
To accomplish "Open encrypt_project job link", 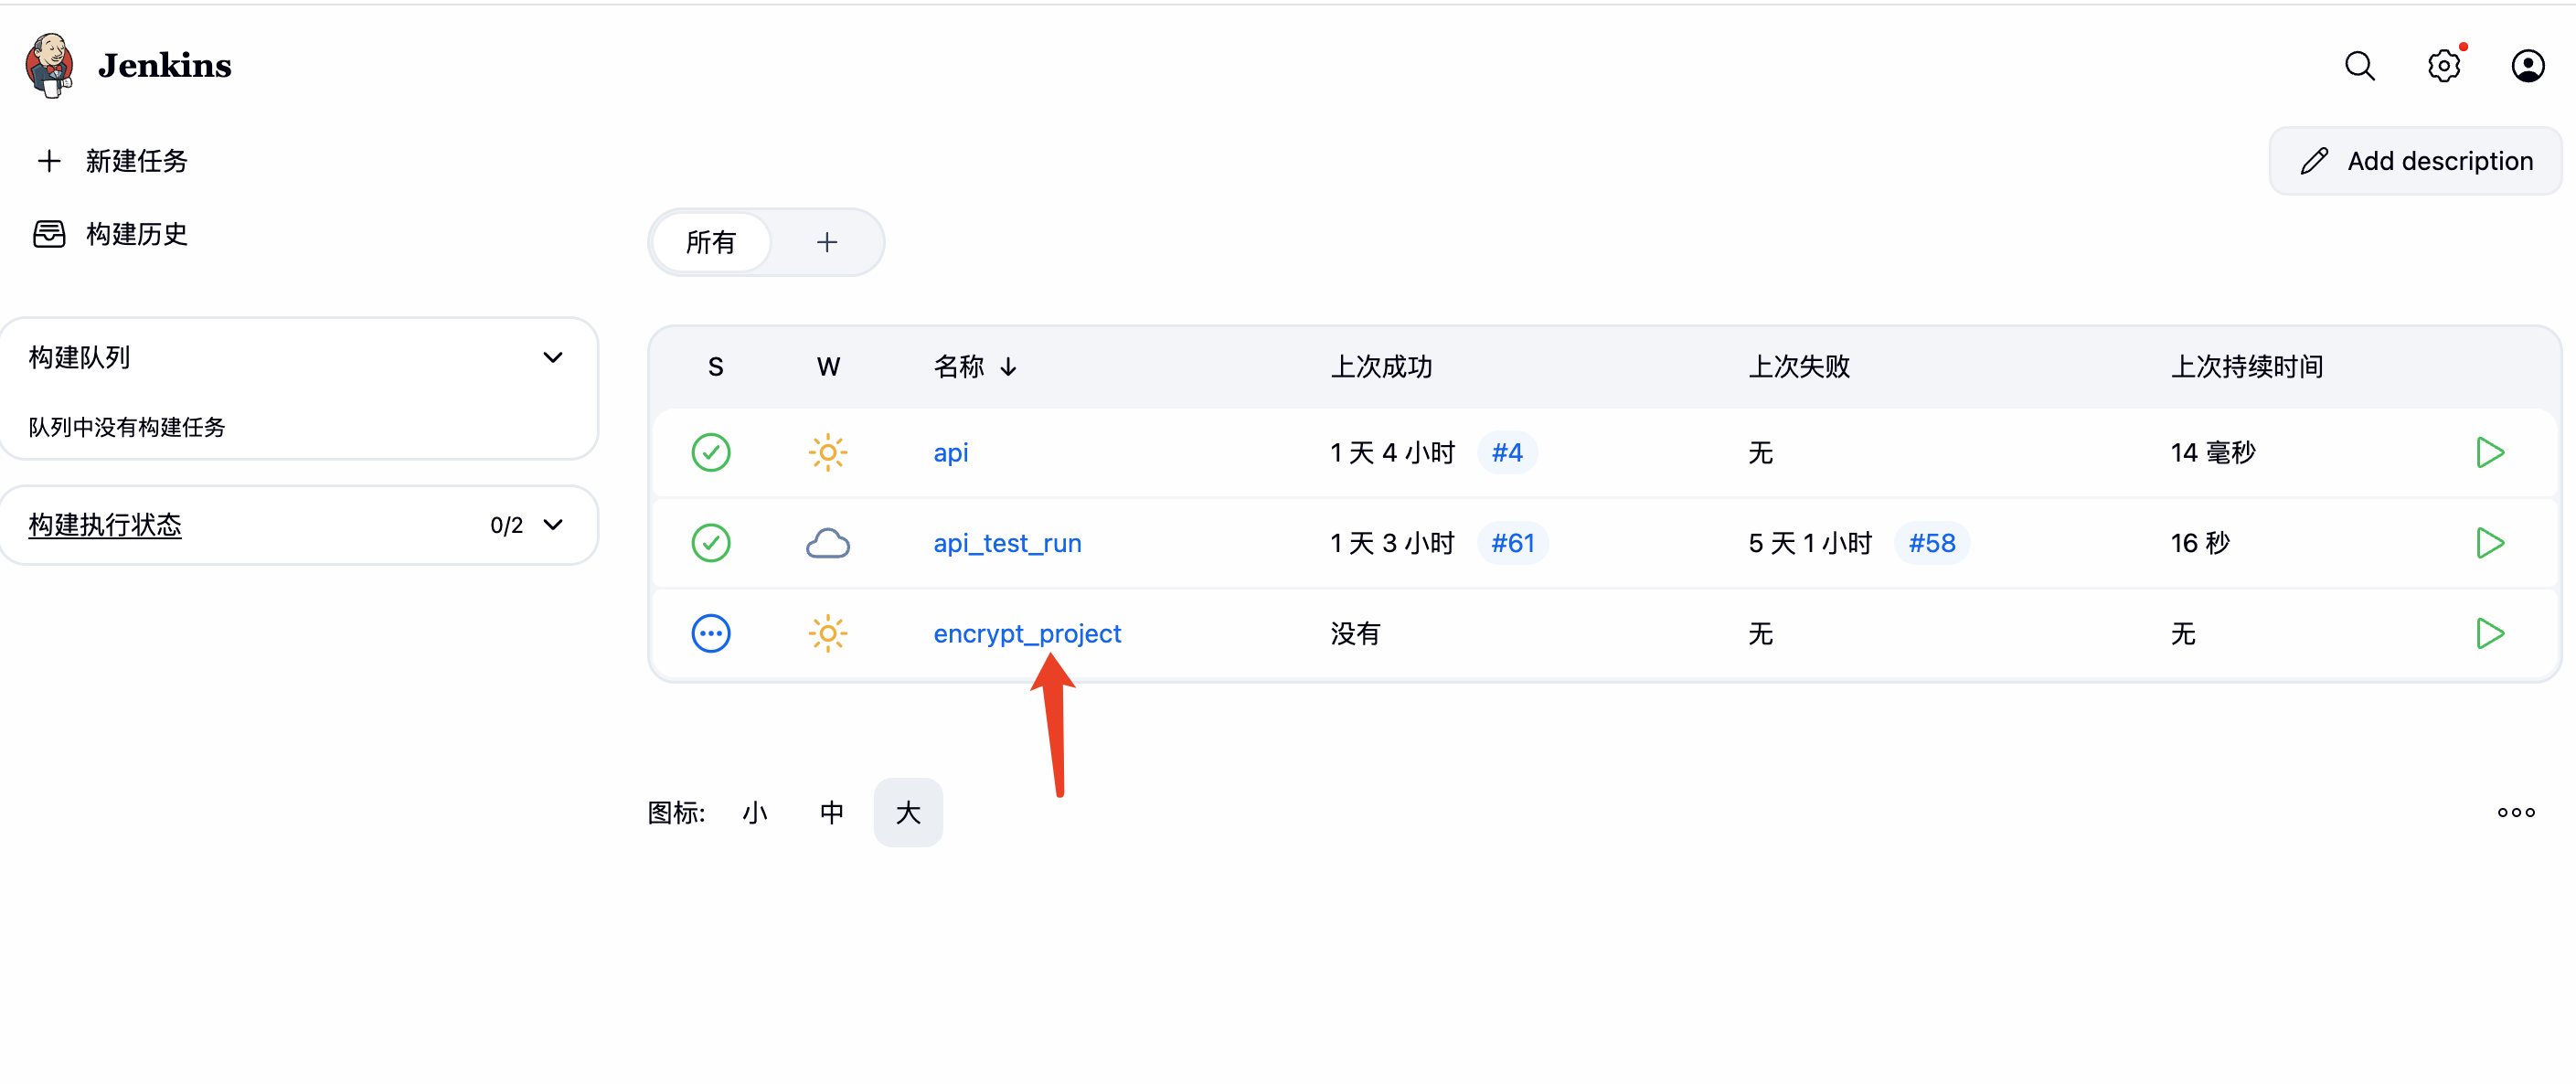I will click(1027, 633).
